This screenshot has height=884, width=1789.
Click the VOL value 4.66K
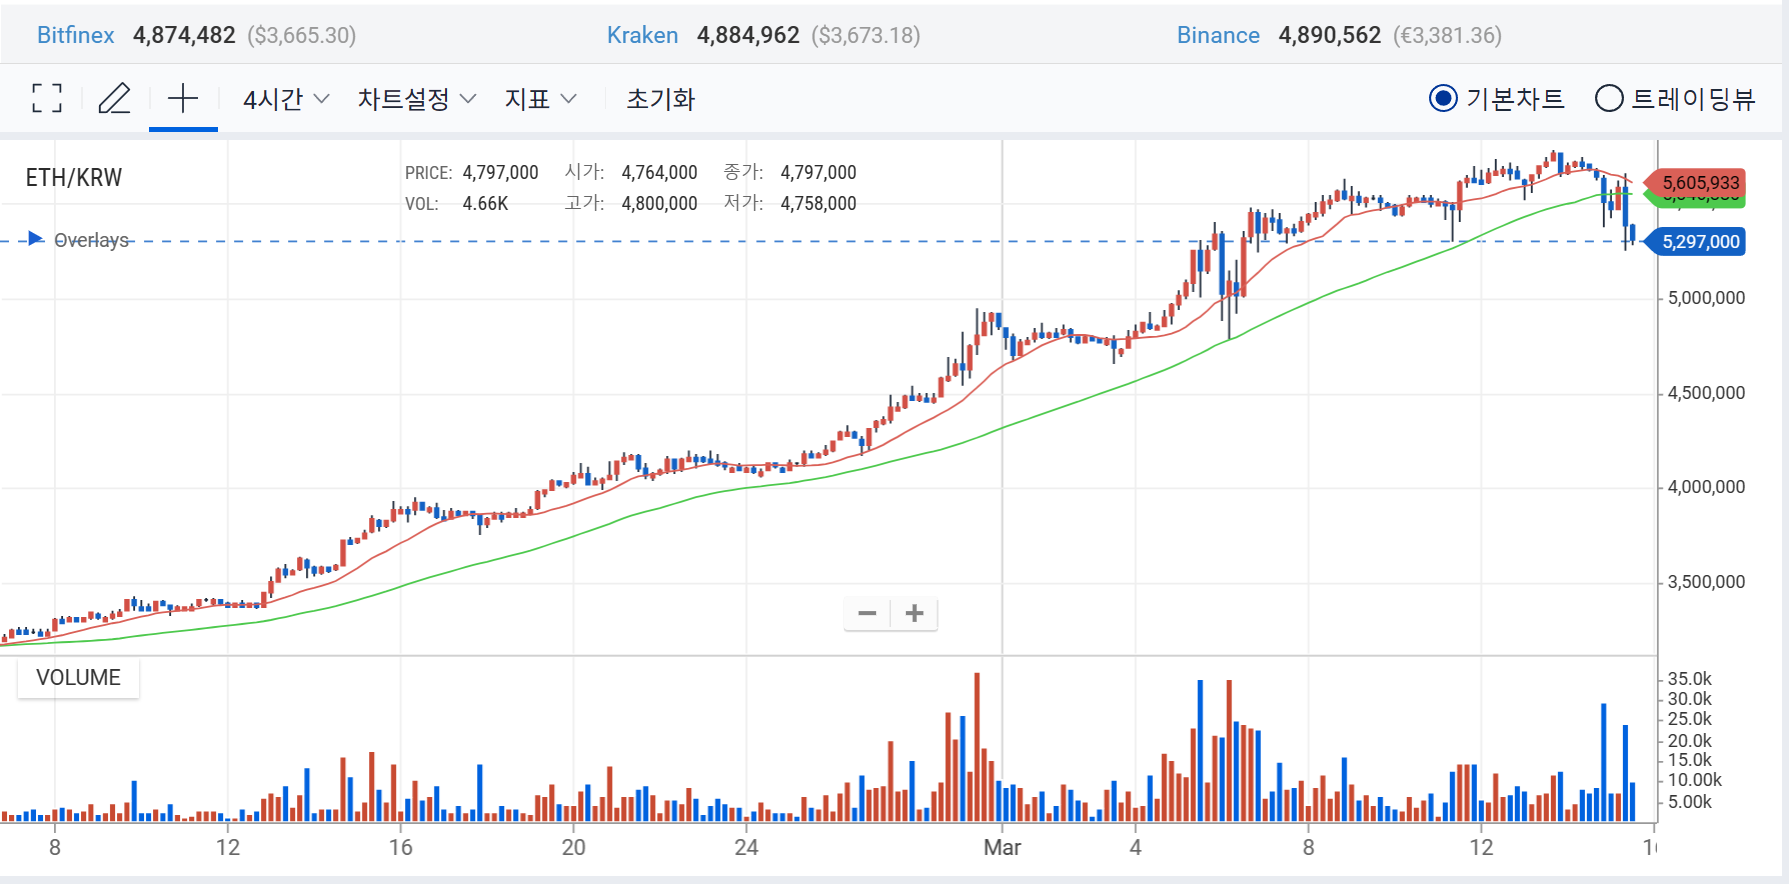coord(485,203)
